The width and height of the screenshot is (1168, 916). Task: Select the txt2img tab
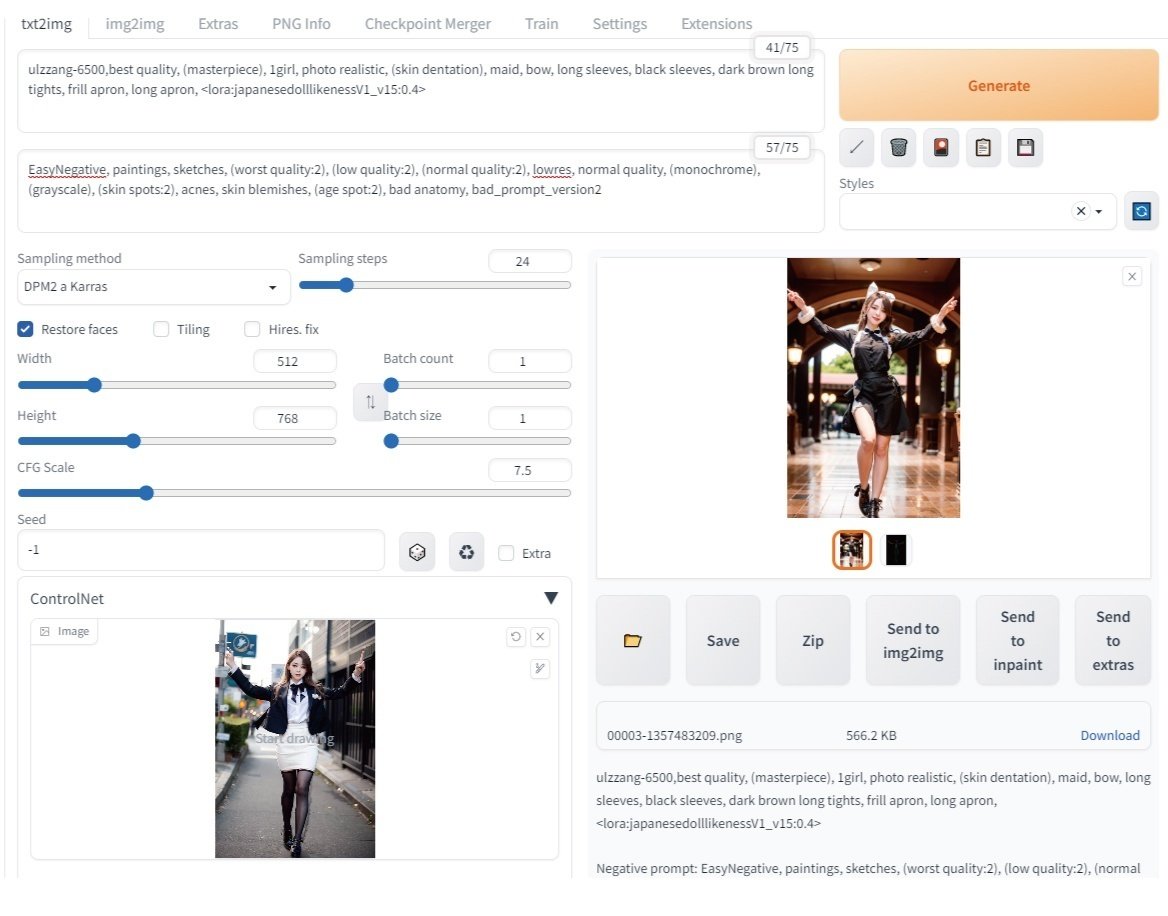coord(46,24)
